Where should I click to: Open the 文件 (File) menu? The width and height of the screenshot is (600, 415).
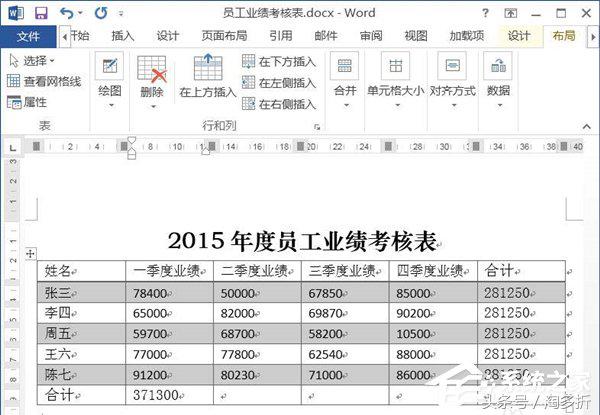point(28,36)
